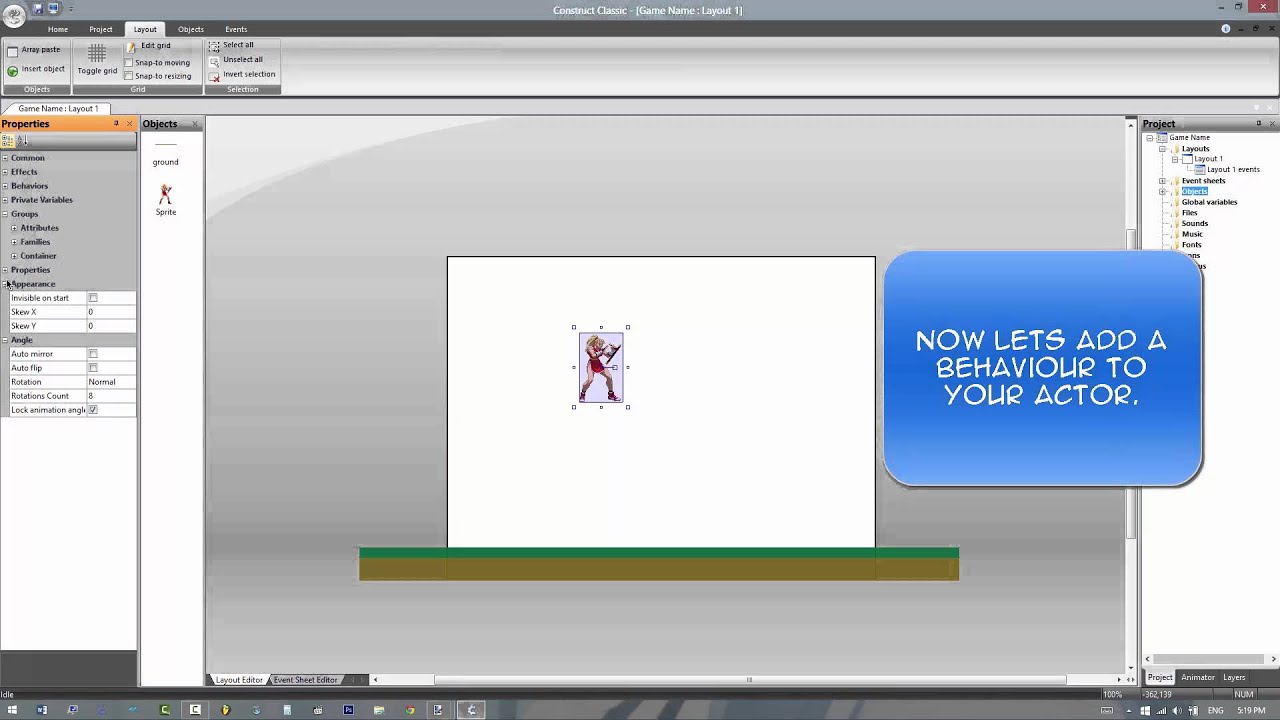
Task: Open the Events ribbon tab
Action: point(236,29)
